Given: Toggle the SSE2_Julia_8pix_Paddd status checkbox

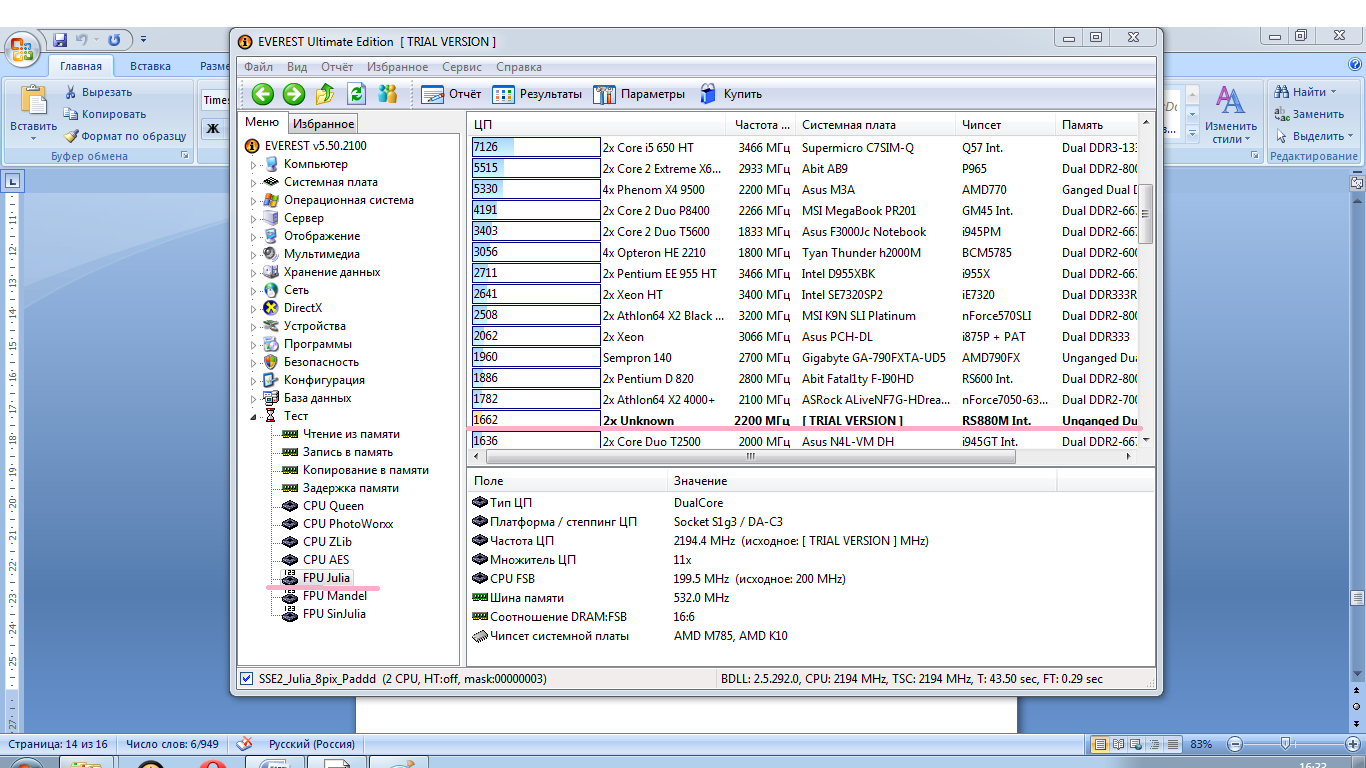Looking at the screenshot, I should [x=246, y=679].
